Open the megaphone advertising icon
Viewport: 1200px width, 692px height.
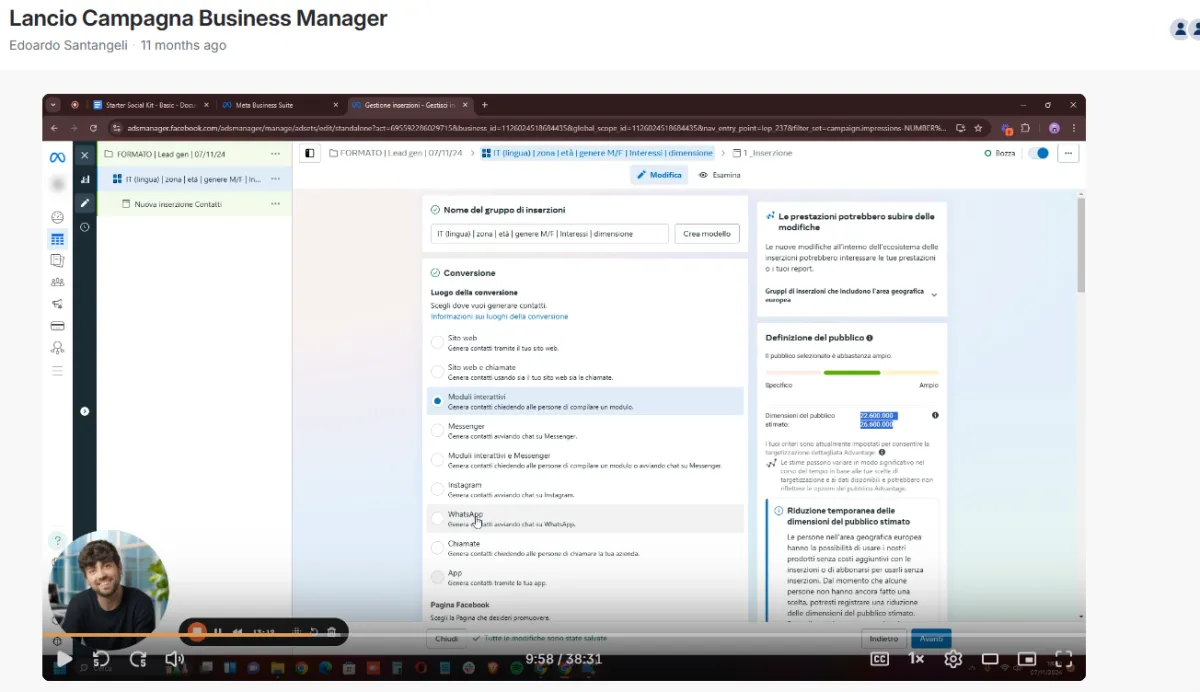[57, 304]
